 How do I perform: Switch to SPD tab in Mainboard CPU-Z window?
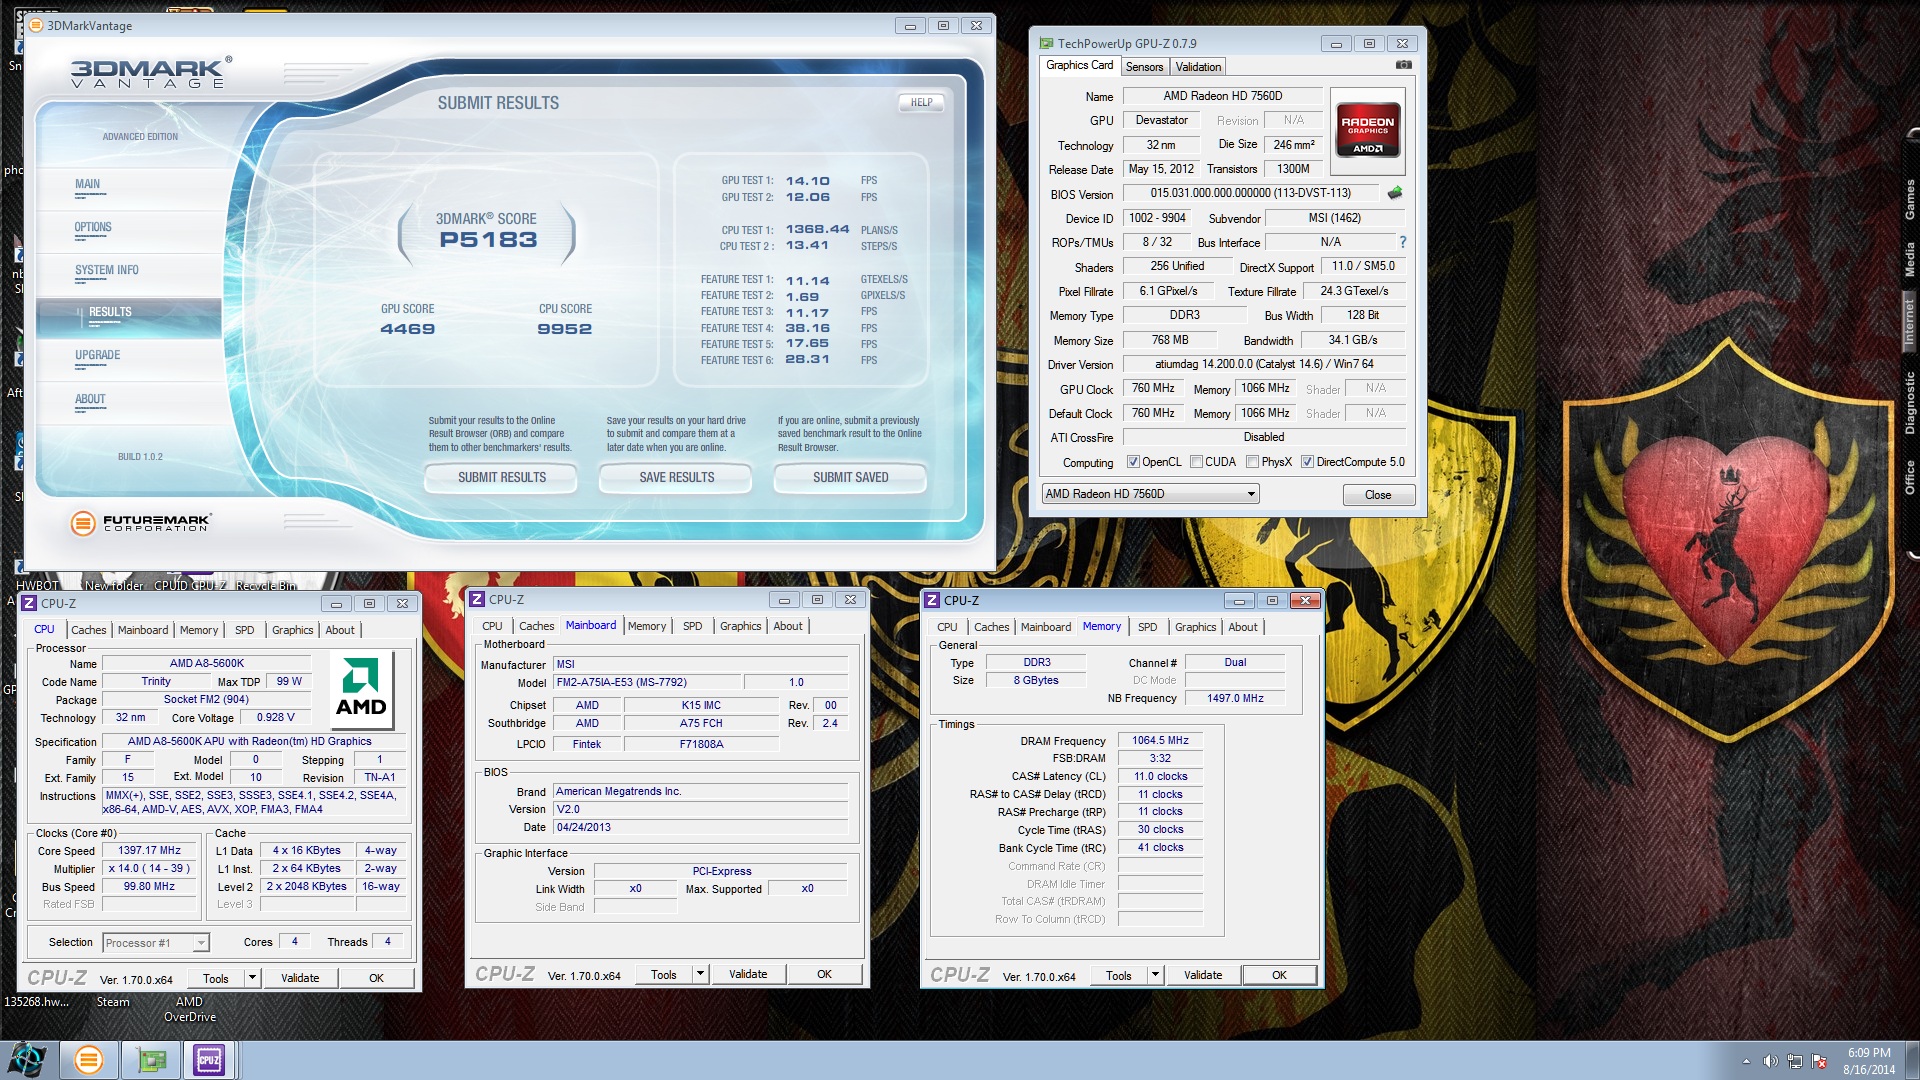[x=692, y=626]
